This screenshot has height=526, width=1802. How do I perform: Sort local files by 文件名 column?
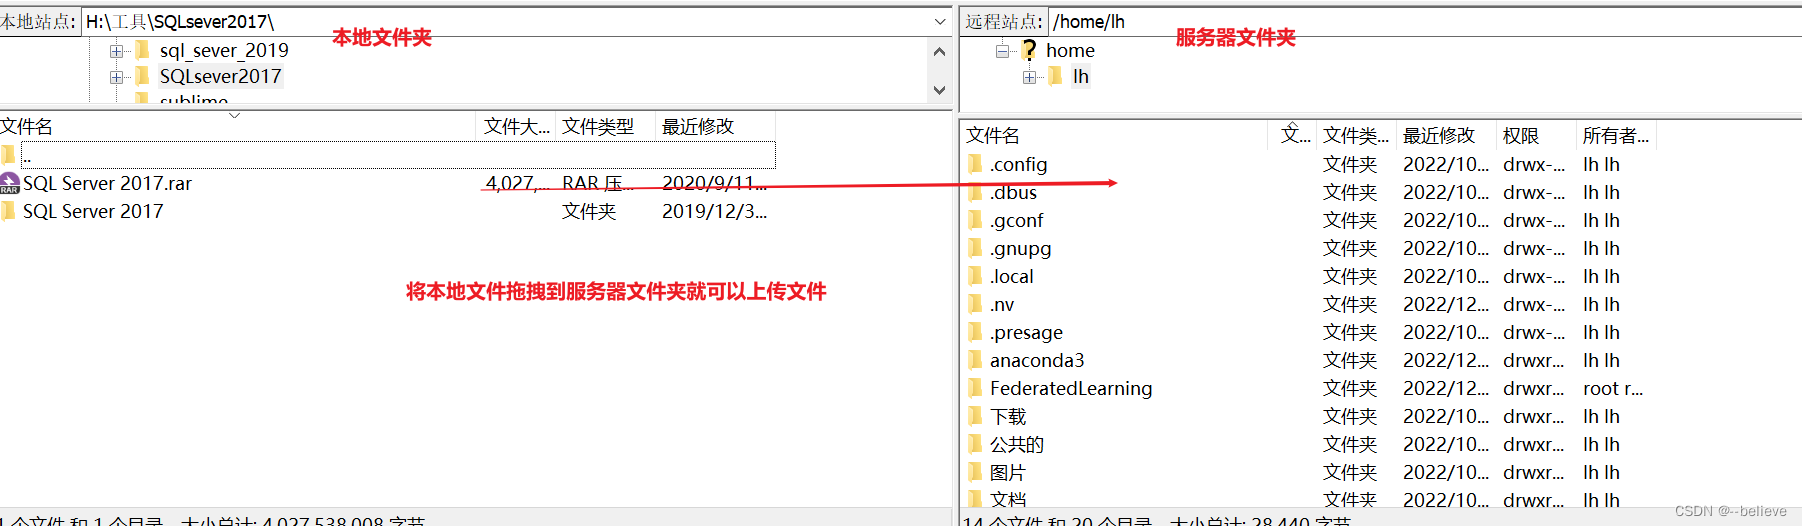coord(237,126)
